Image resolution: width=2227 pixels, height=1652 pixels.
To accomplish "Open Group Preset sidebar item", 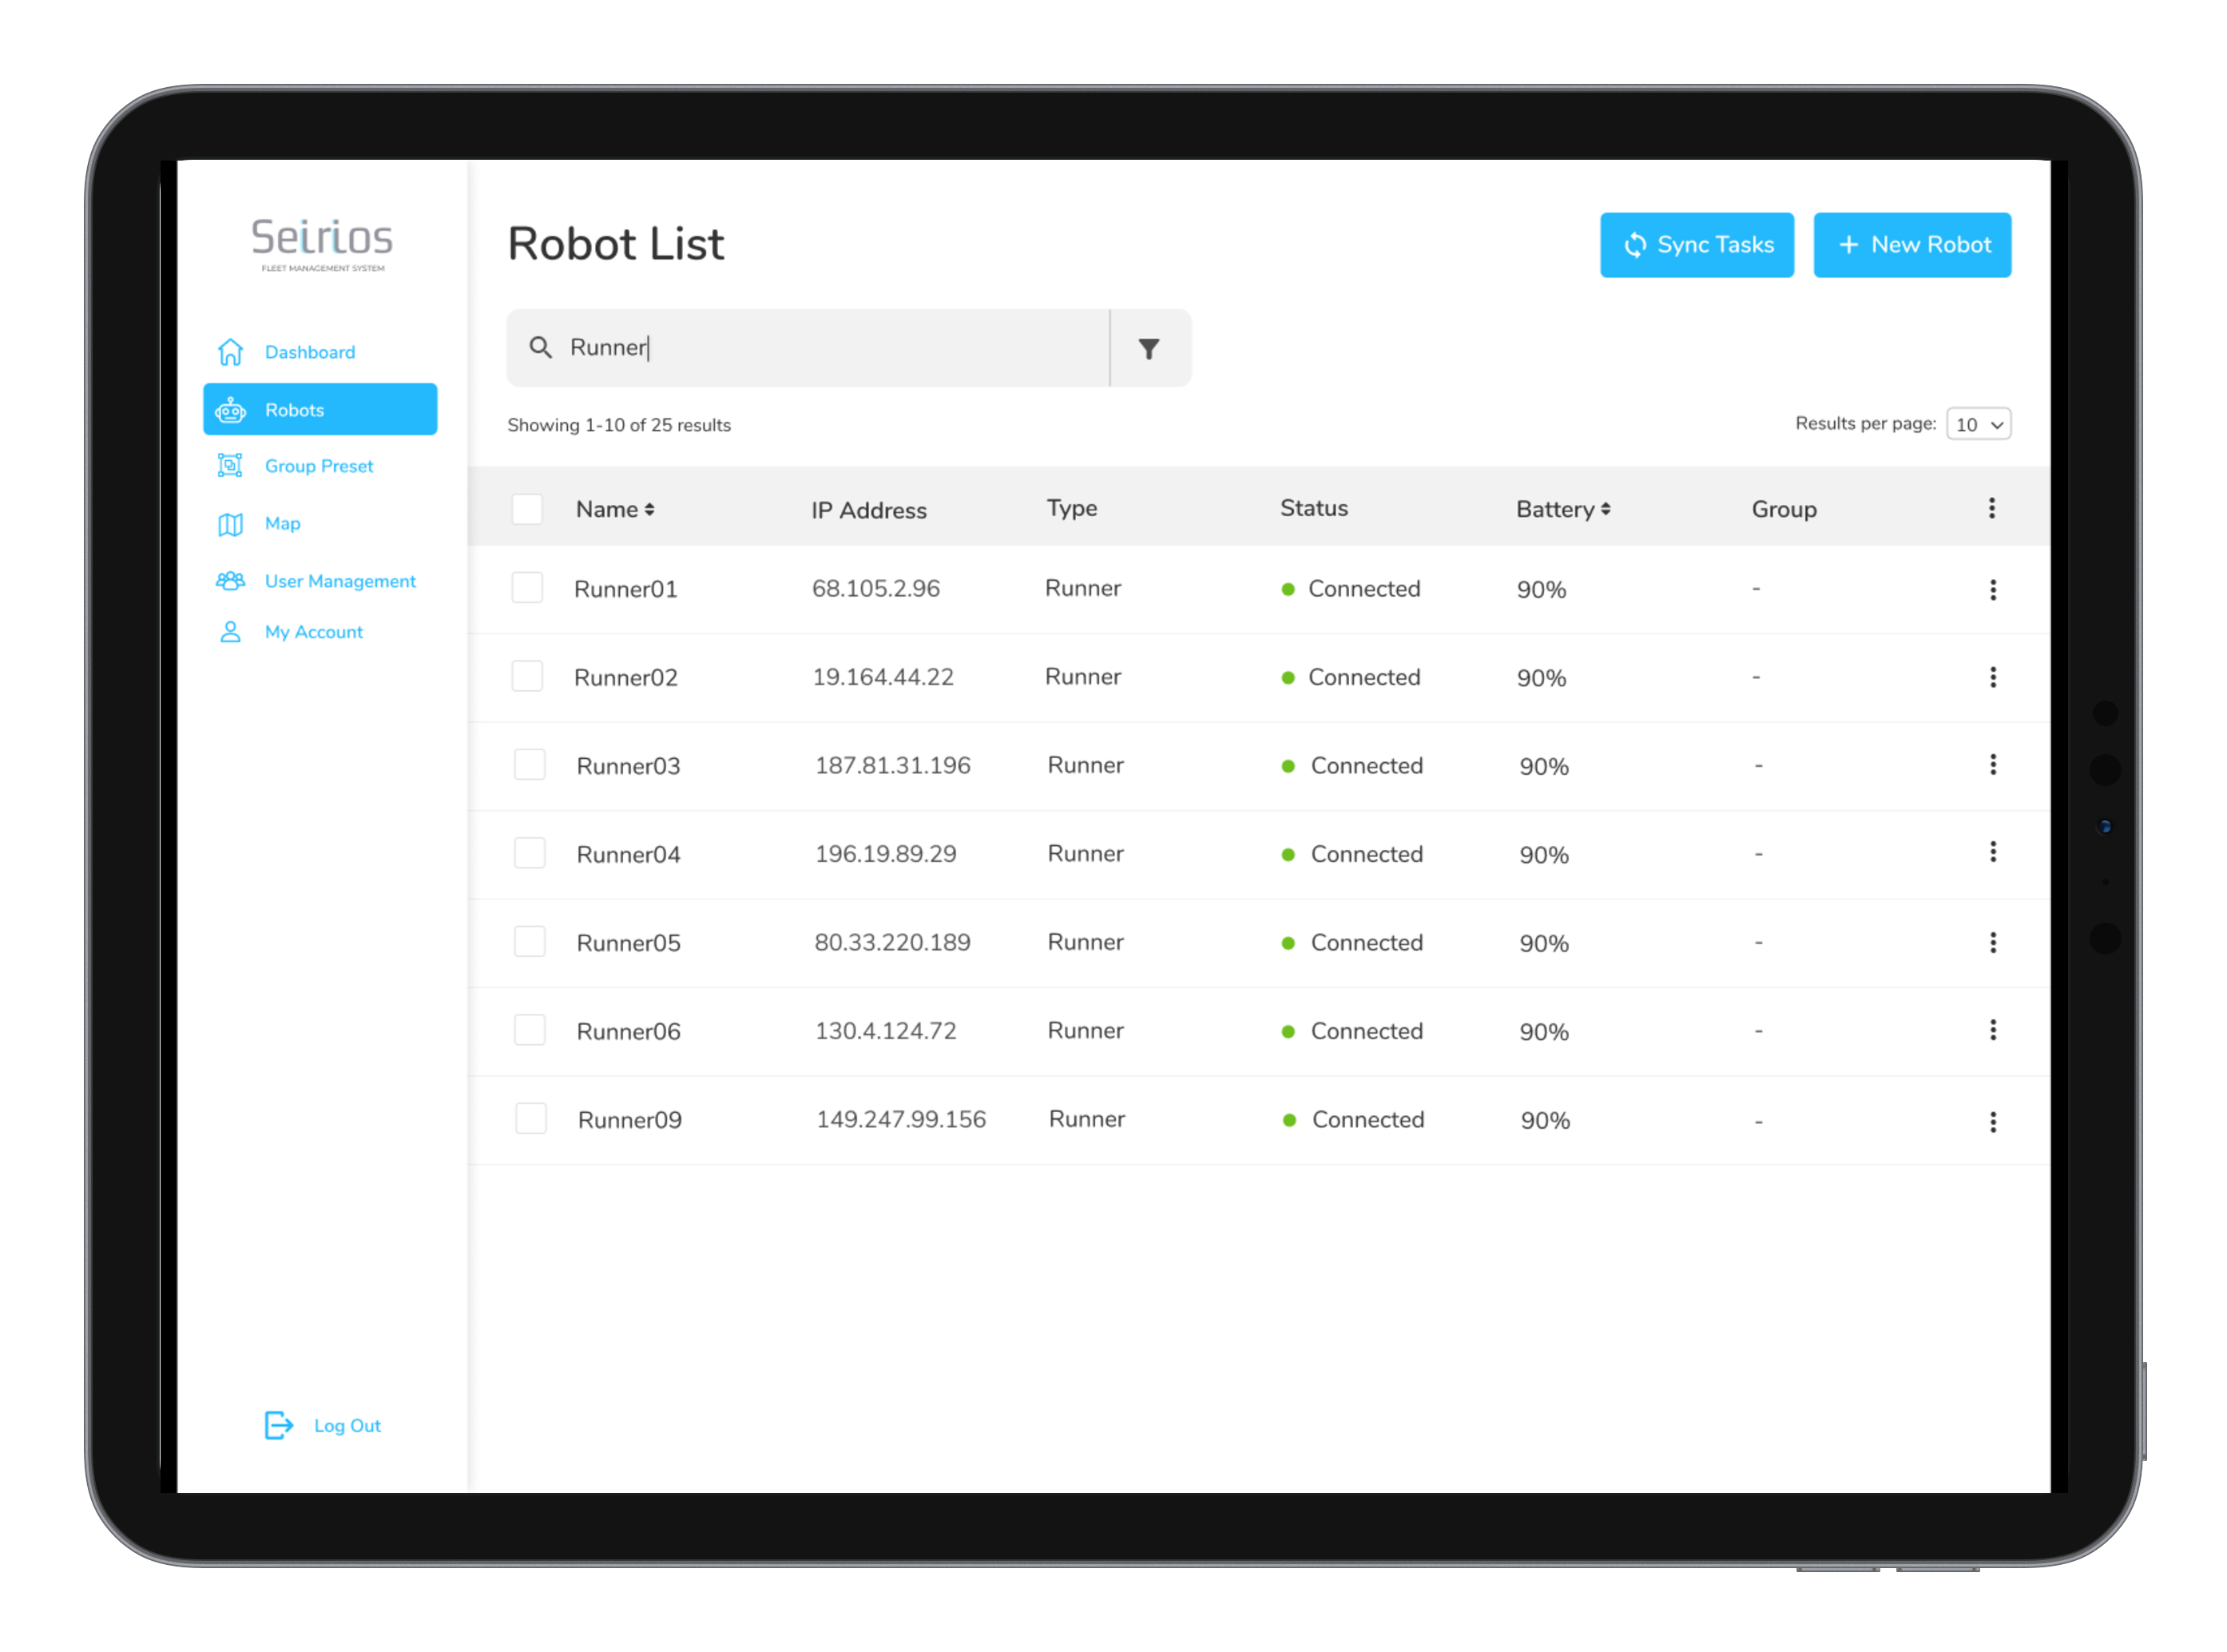I will pyautogui.click(x=318, y=466).
